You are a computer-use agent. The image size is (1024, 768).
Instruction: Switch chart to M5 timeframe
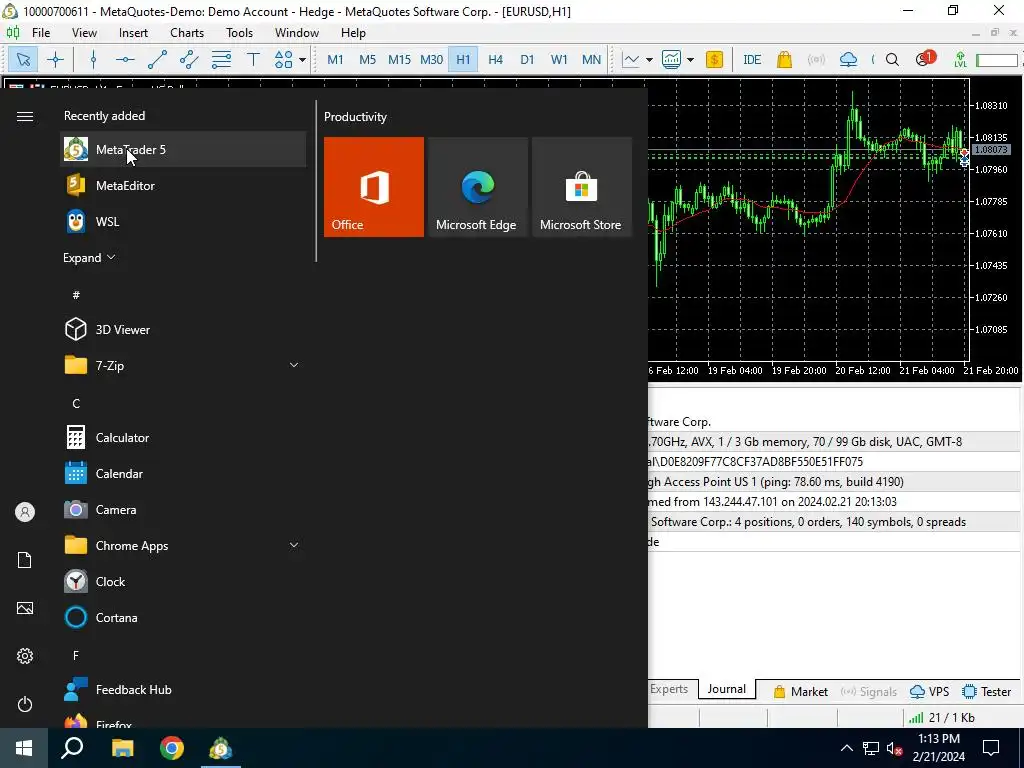[x=368, y=59]
